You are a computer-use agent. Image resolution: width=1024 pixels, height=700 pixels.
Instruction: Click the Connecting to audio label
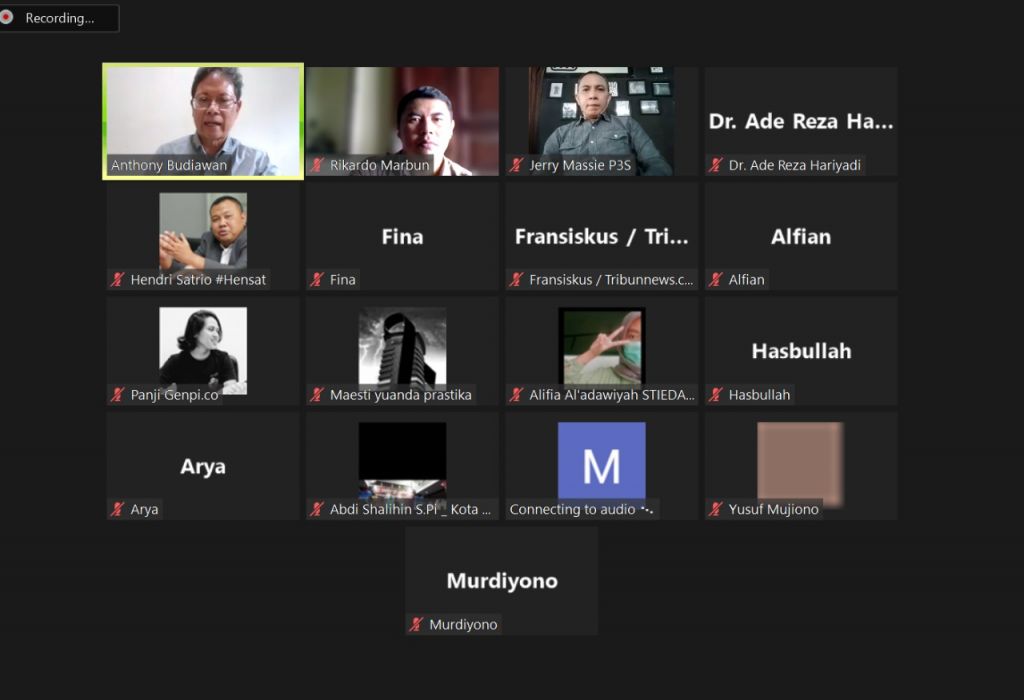pos(572,510)
